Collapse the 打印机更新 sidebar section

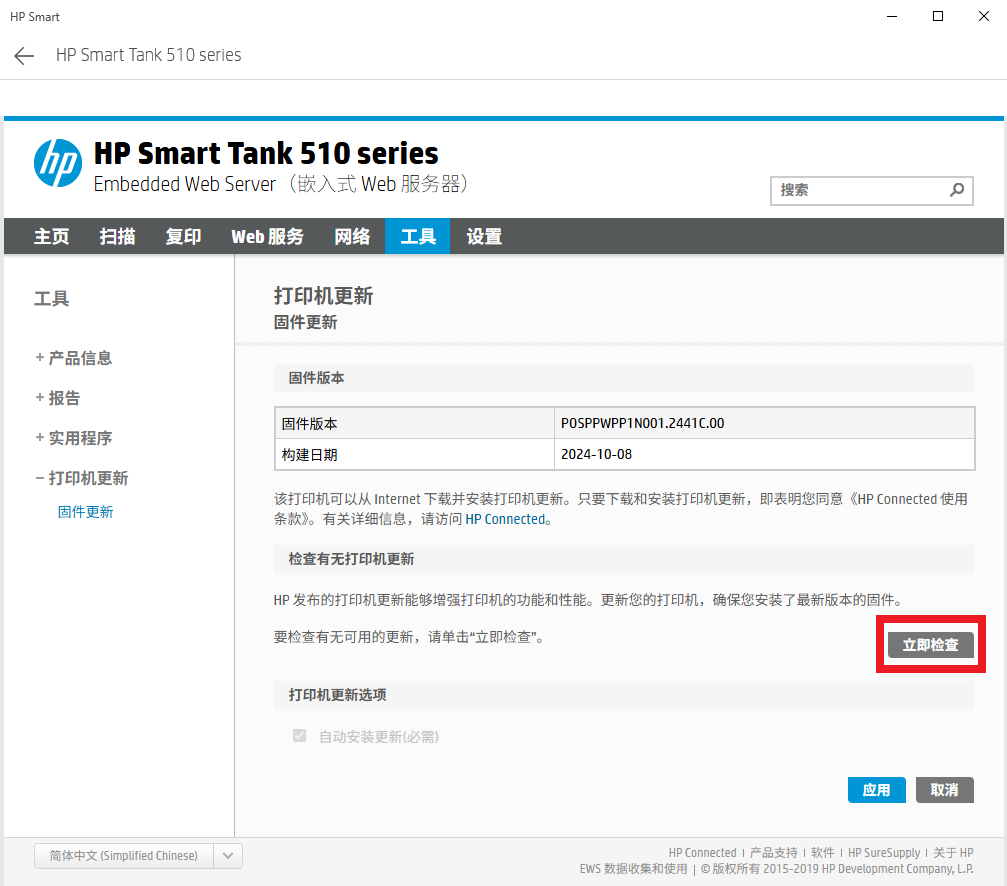point(82,478)
